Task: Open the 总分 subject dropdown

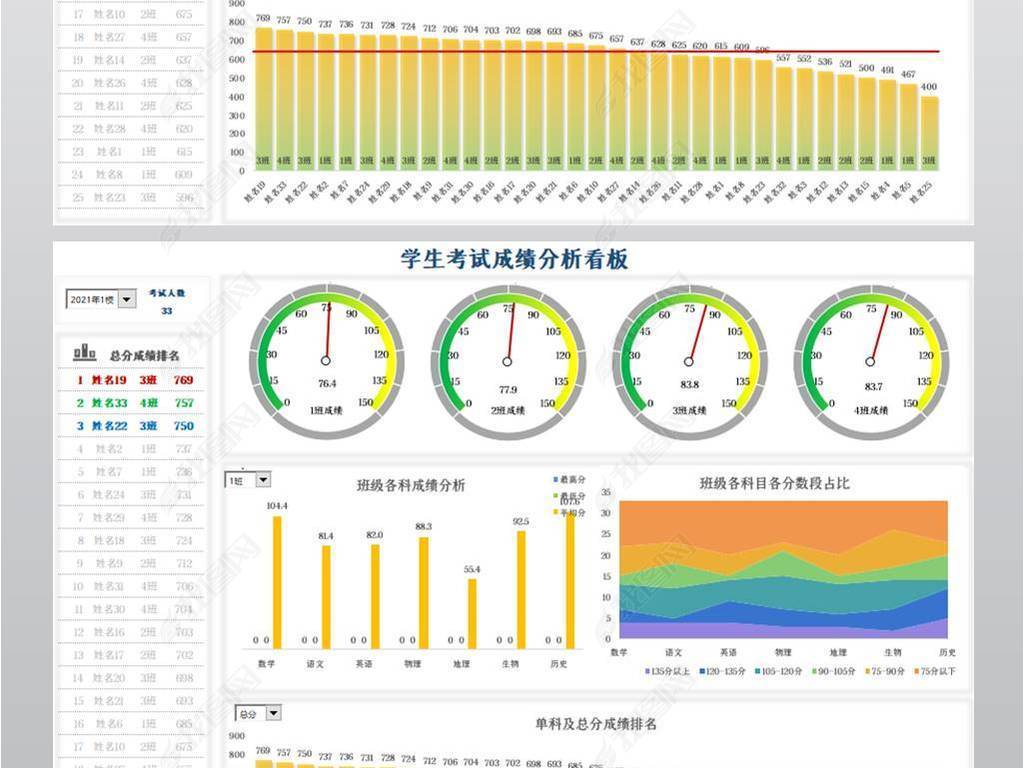Action: pos(274,713)
